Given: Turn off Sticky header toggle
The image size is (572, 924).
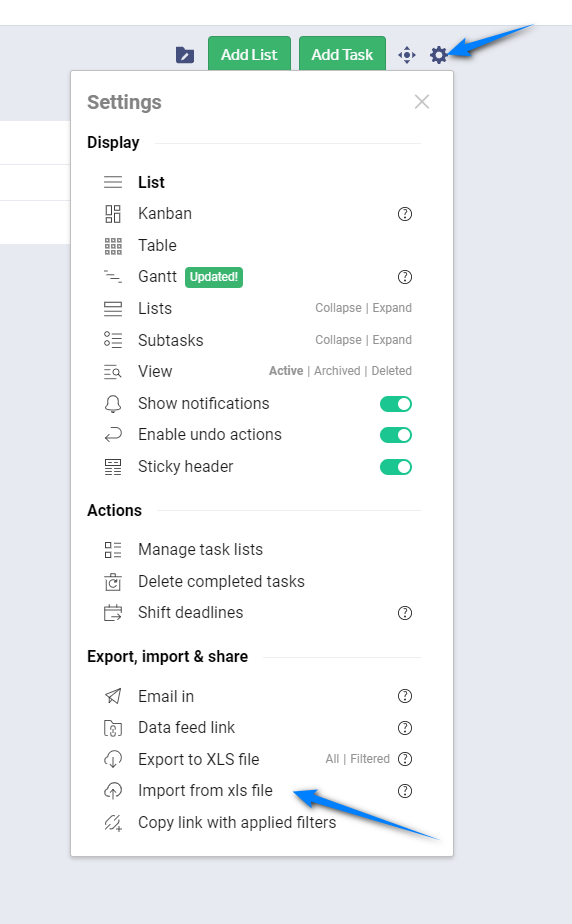Looking at the screenshot, I should coord(396,467).
